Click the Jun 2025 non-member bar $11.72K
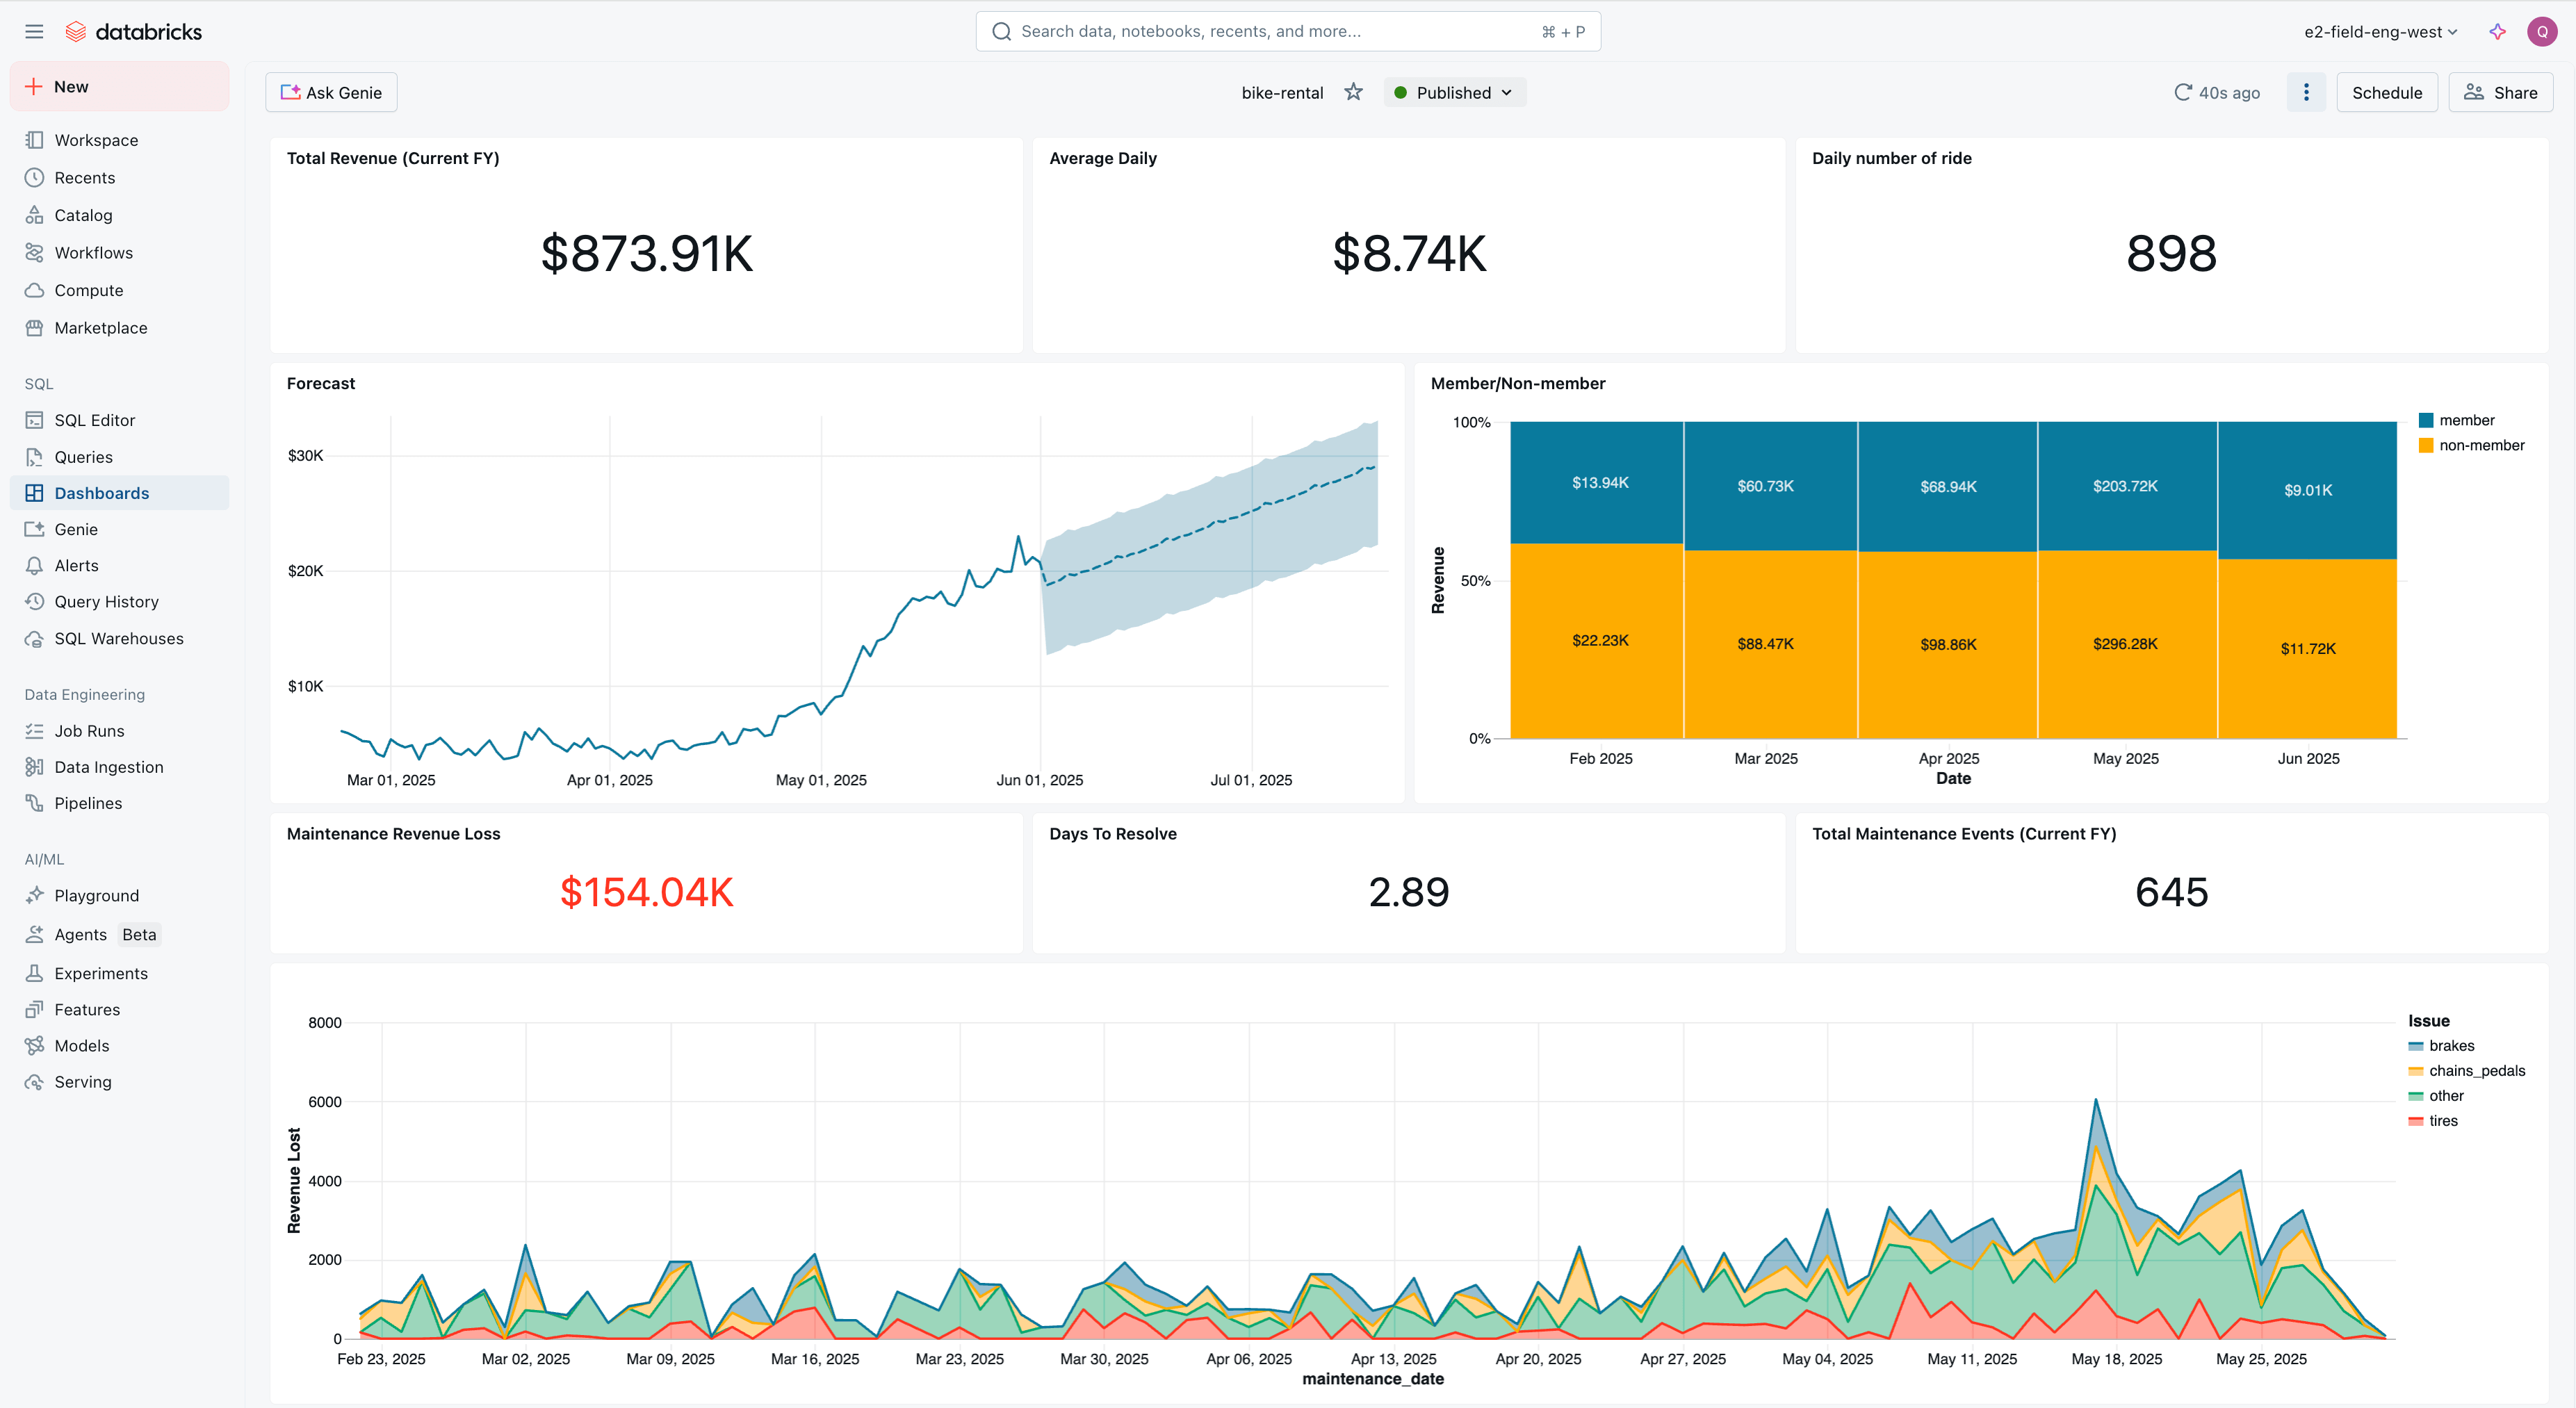Viewport: 2576px width, 1408px height. (2308, 648)
